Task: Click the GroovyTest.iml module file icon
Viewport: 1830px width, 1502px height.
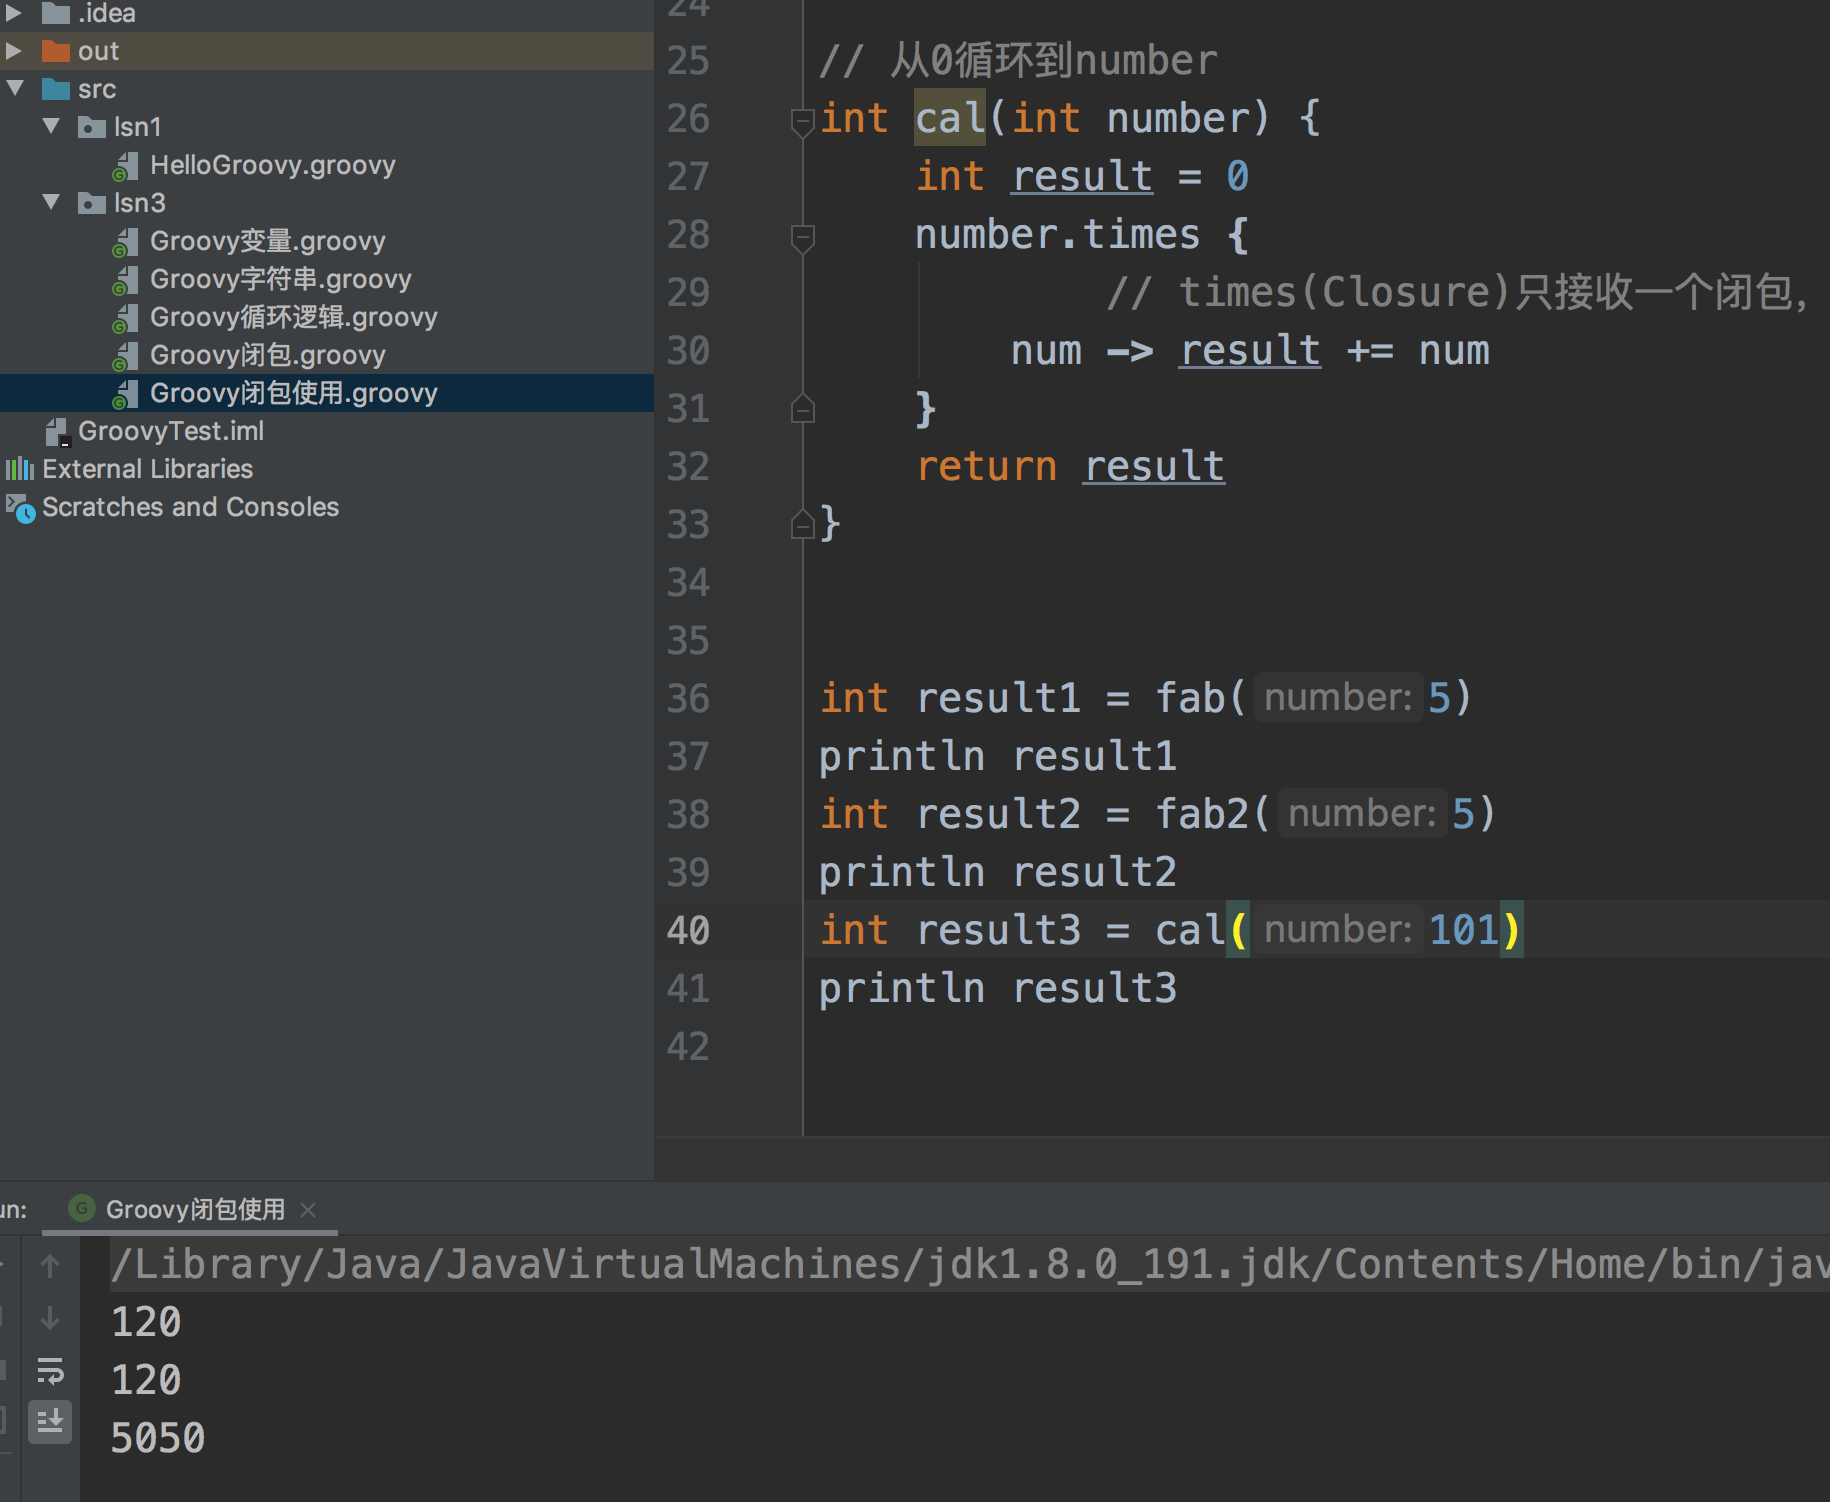Action: tap(58, 432)
